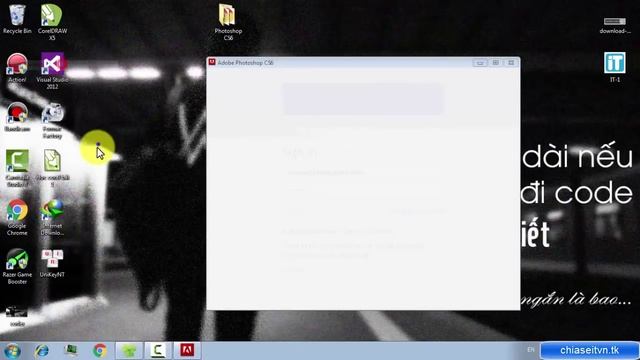Viewport: 640px width, 360px height.
Task: Open the Windows Start menu
Action: pos(12,351)
